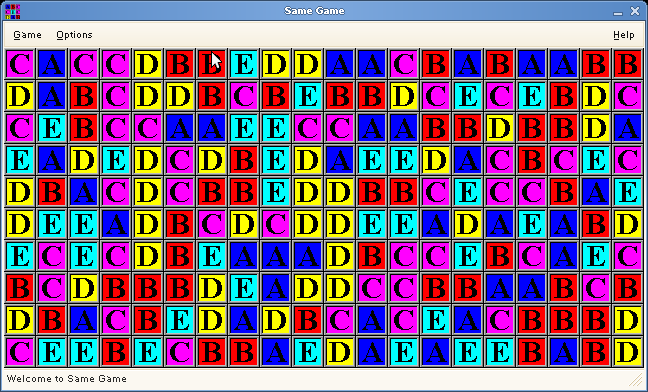Click the only cyan E tile in the top row
This screenshot has width=648, height=392.
244,64
